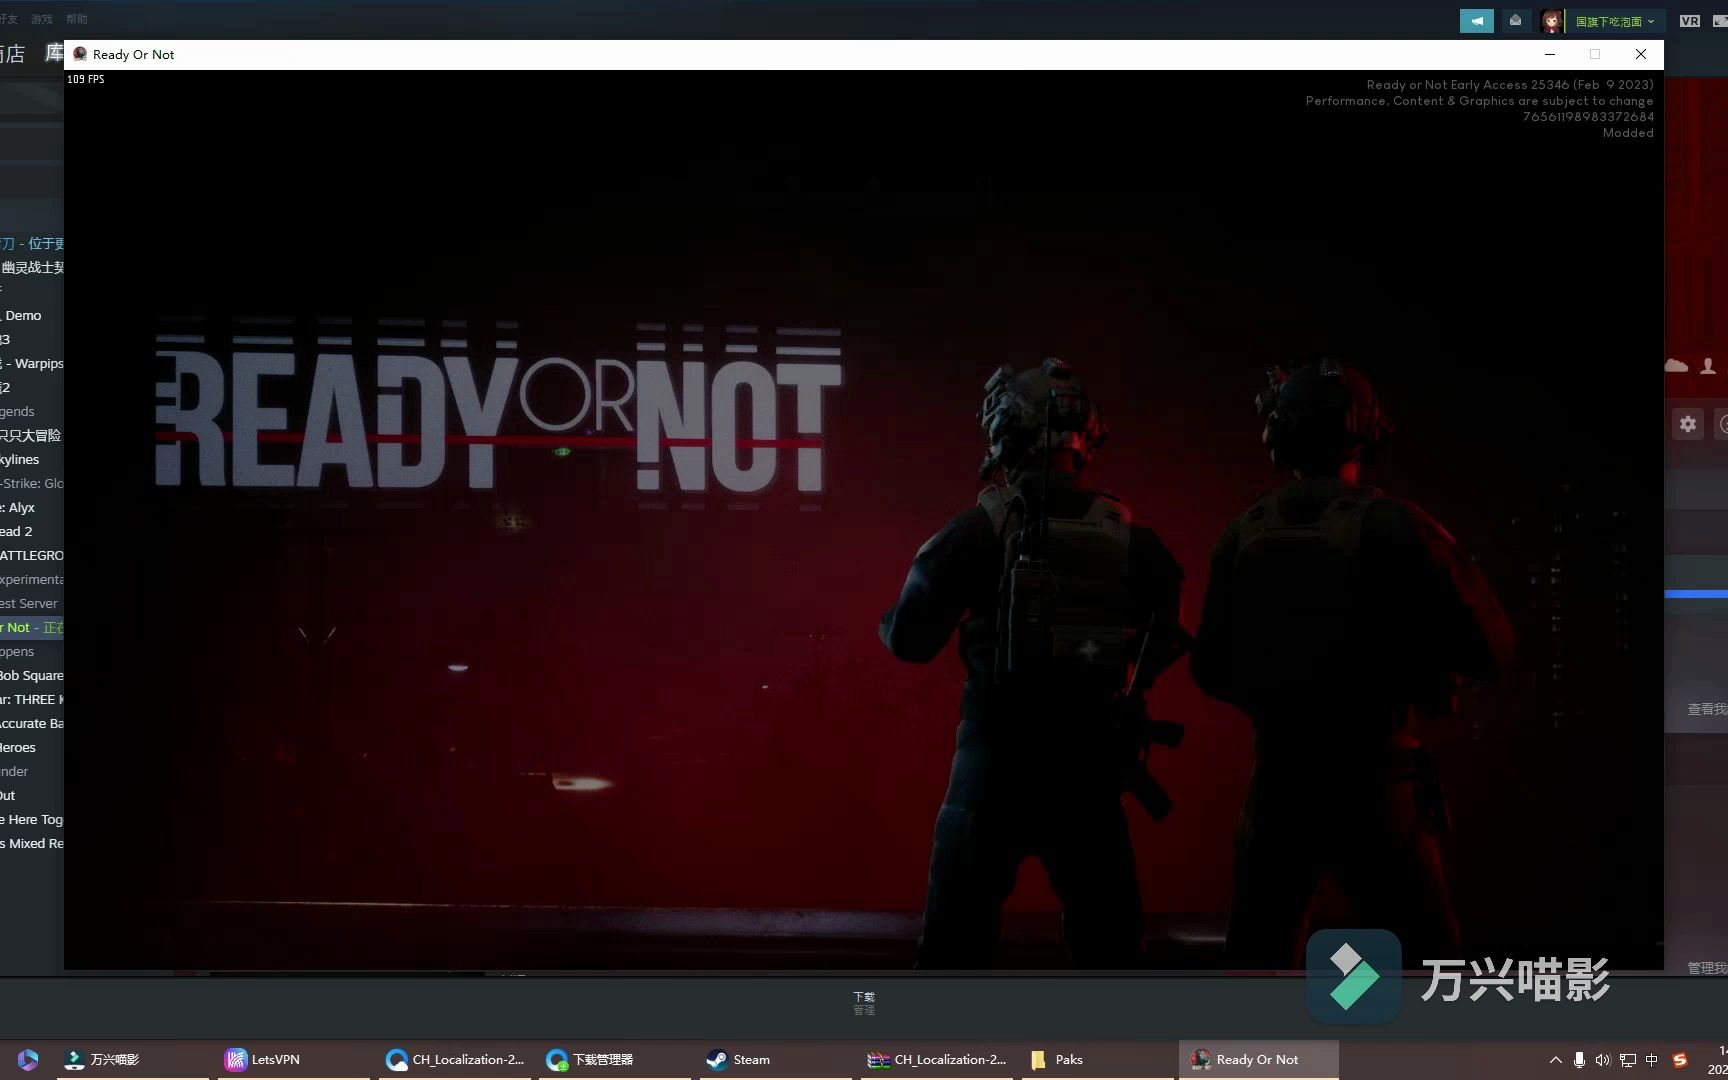Viewport: 1728px width, 1080px height.
Task: Select the Demo entry in Steam library
Action: 32,316
